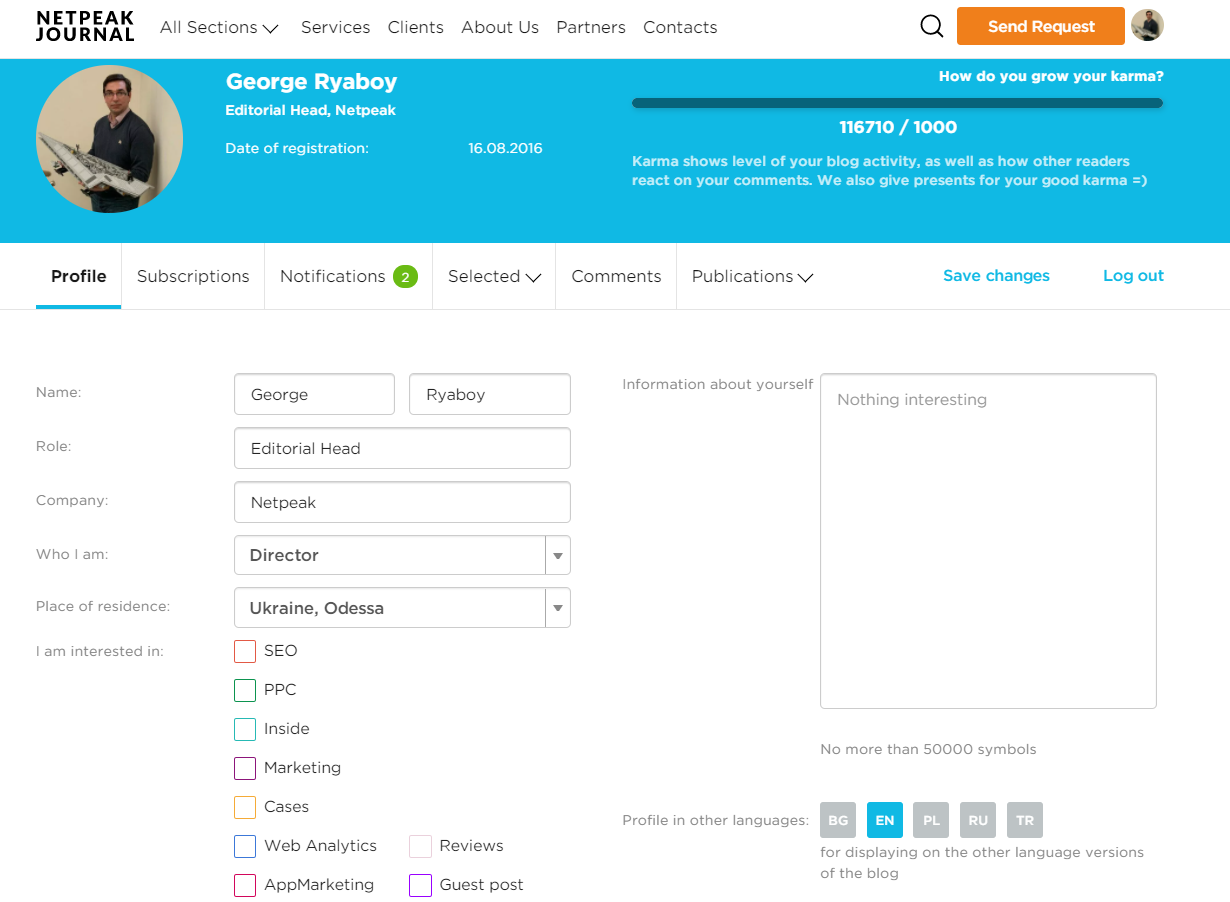This screenshot has height=902, width=1230.
Task: Navigate to Partners
Action: (x=591, y=27)
